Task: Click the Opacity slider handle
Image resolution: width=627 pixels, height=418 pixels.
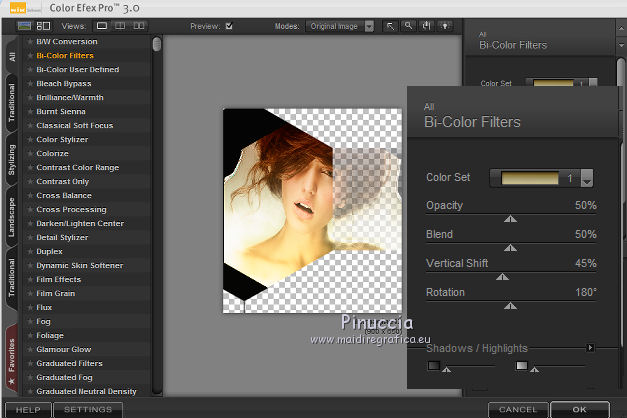Action: pyautogui.click(x=510, y=217)
